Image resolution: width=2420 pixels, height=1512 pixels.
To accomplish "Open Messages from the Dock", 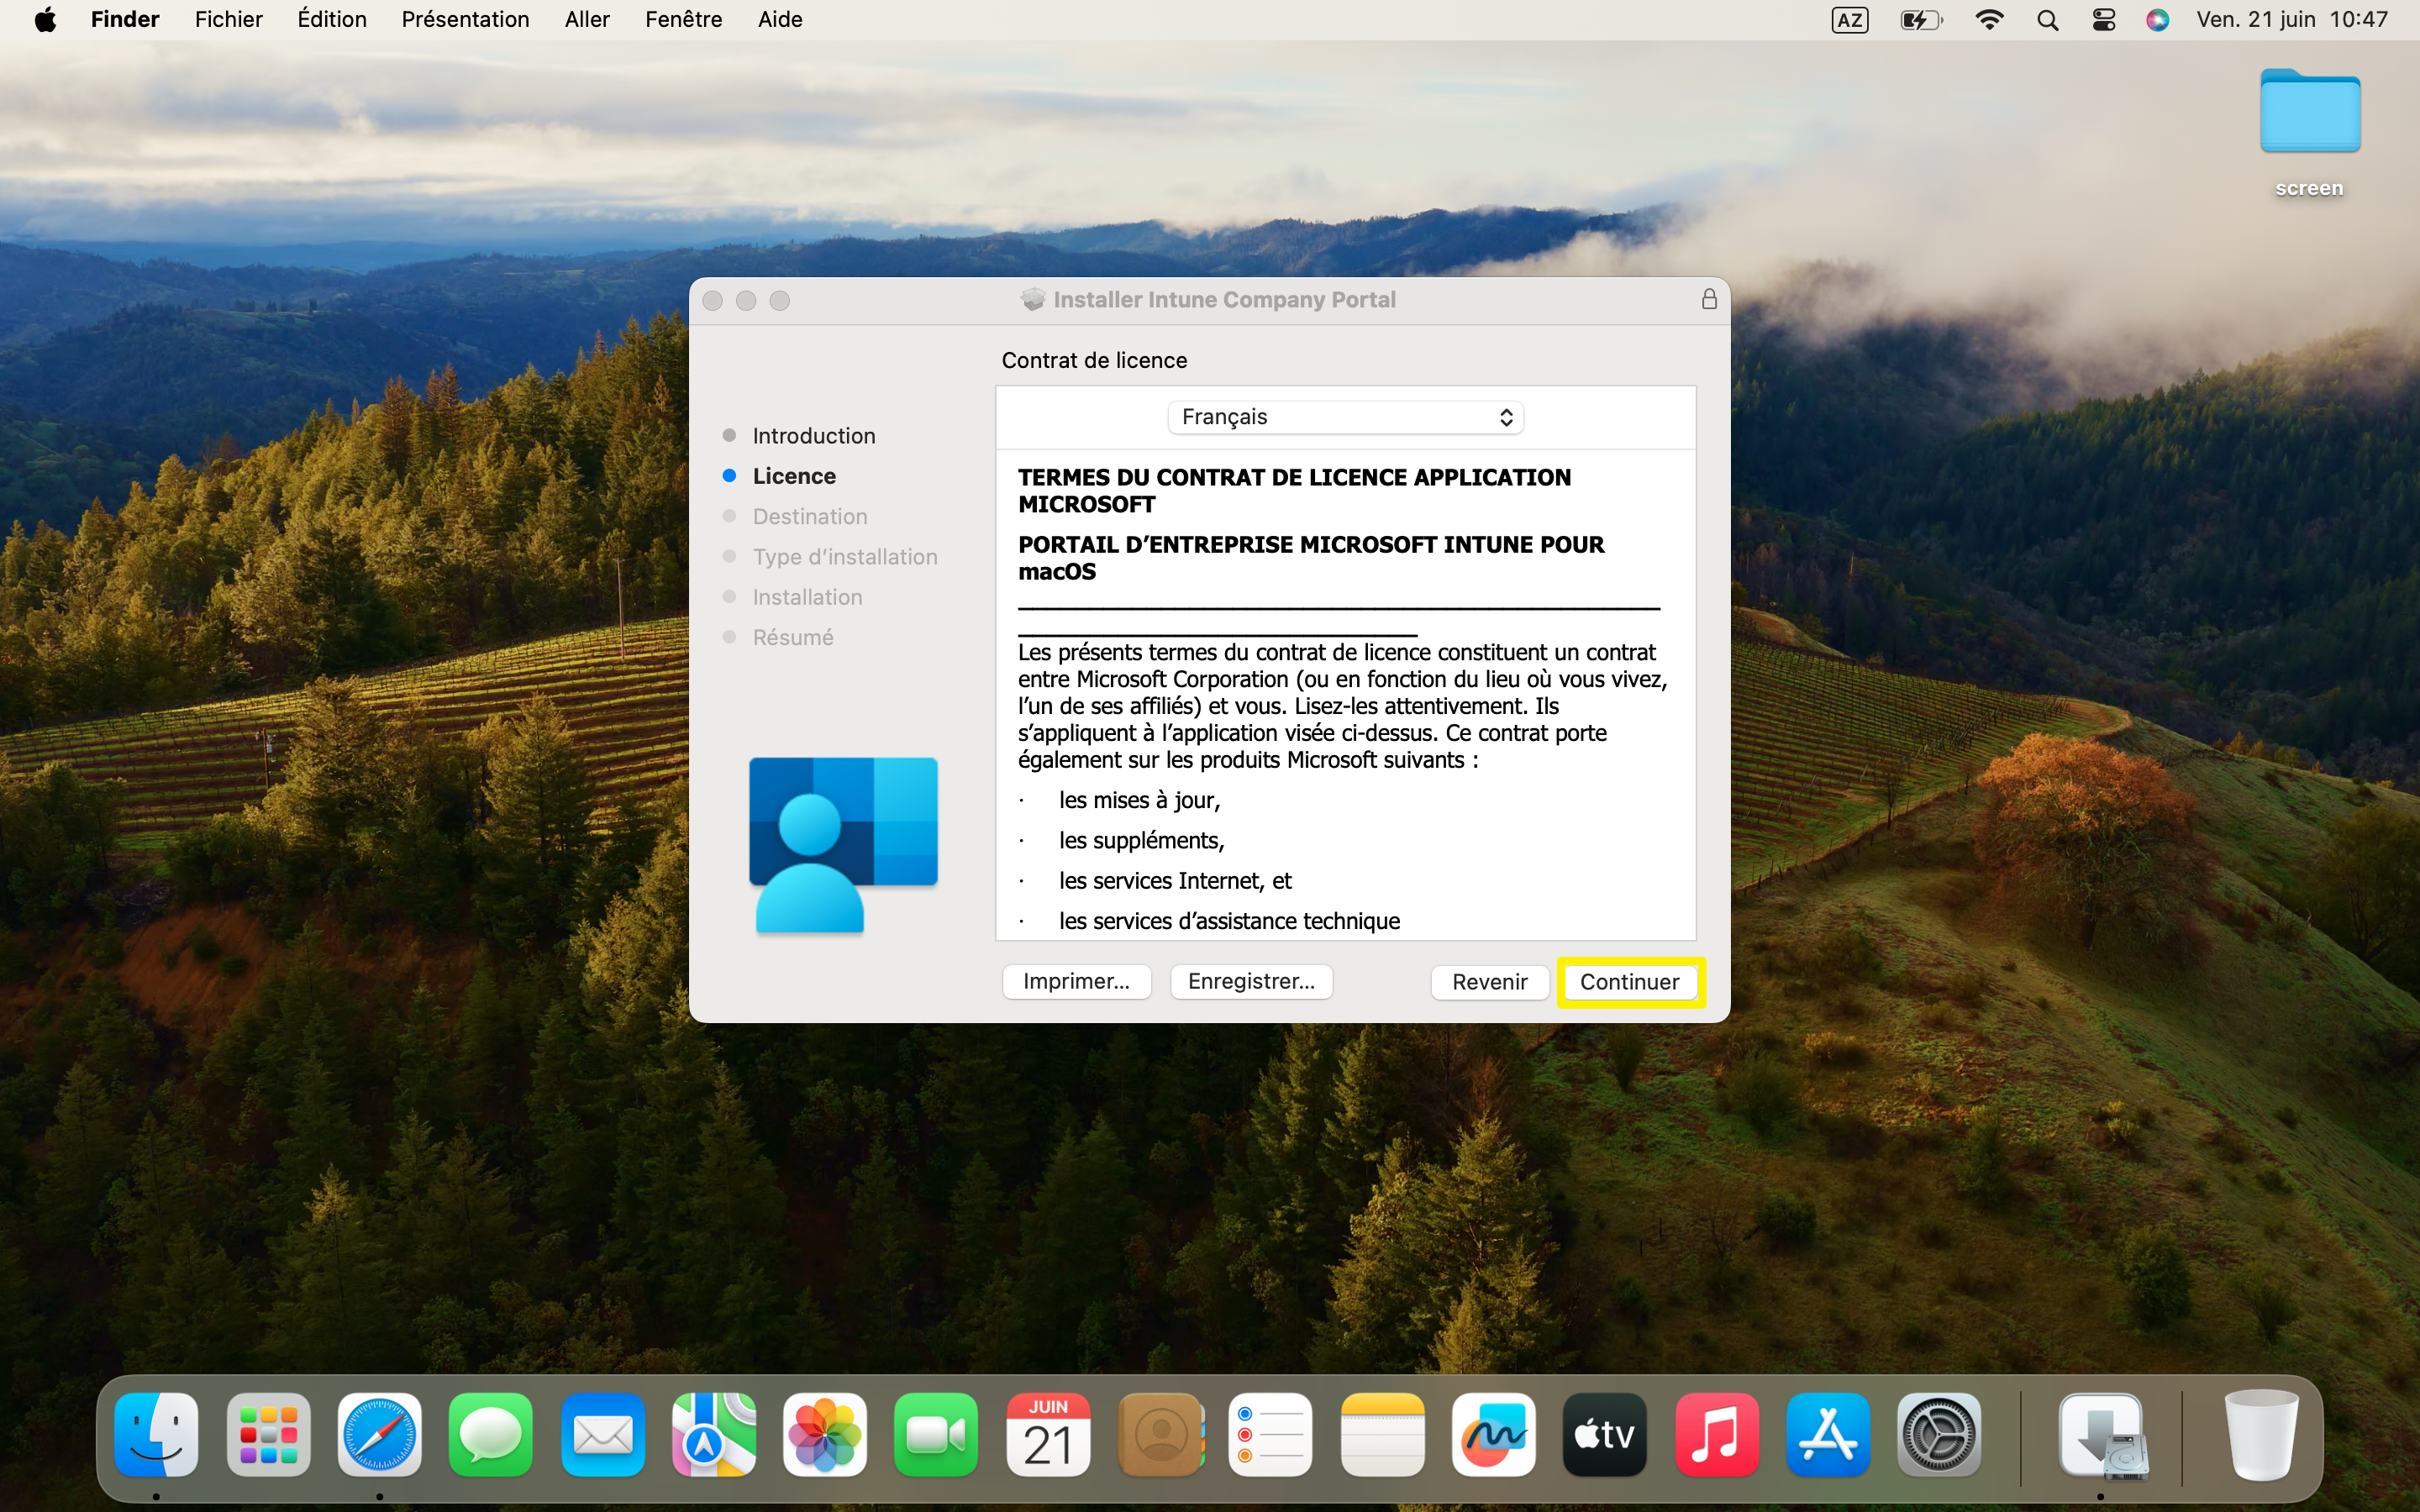I will click(x=491, y=1435).
